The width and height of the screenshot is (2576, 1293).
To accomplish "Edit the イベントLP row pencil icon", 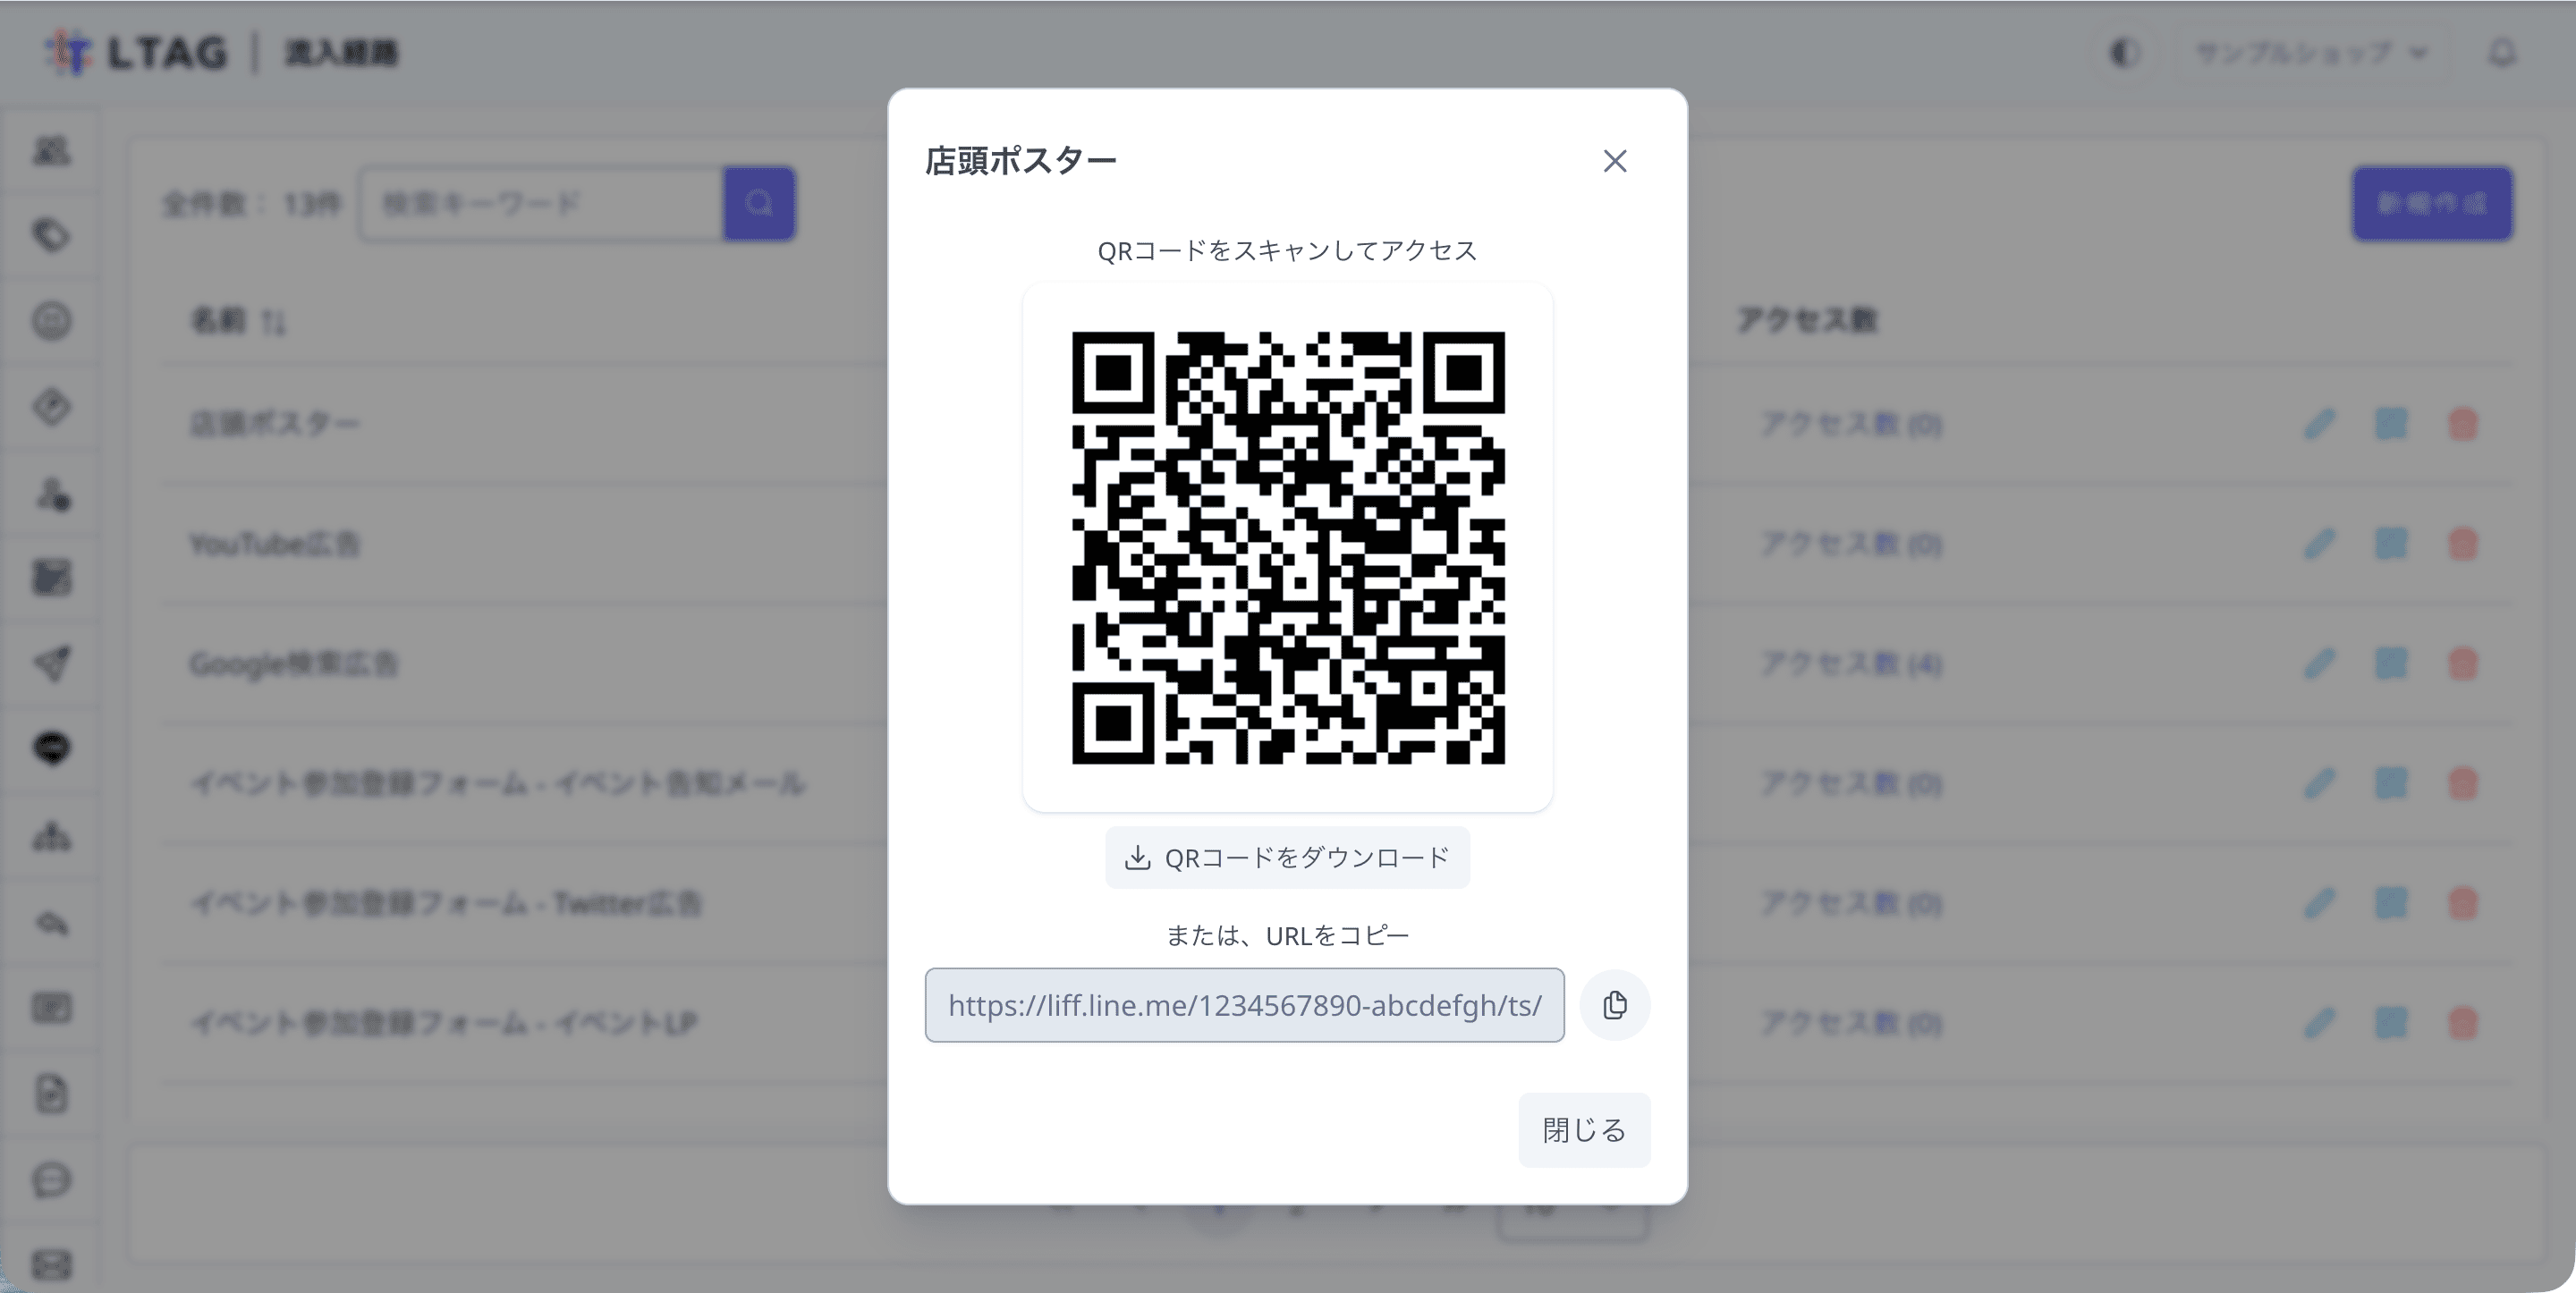I will pyautogui.click(x=2320, y=1023).
